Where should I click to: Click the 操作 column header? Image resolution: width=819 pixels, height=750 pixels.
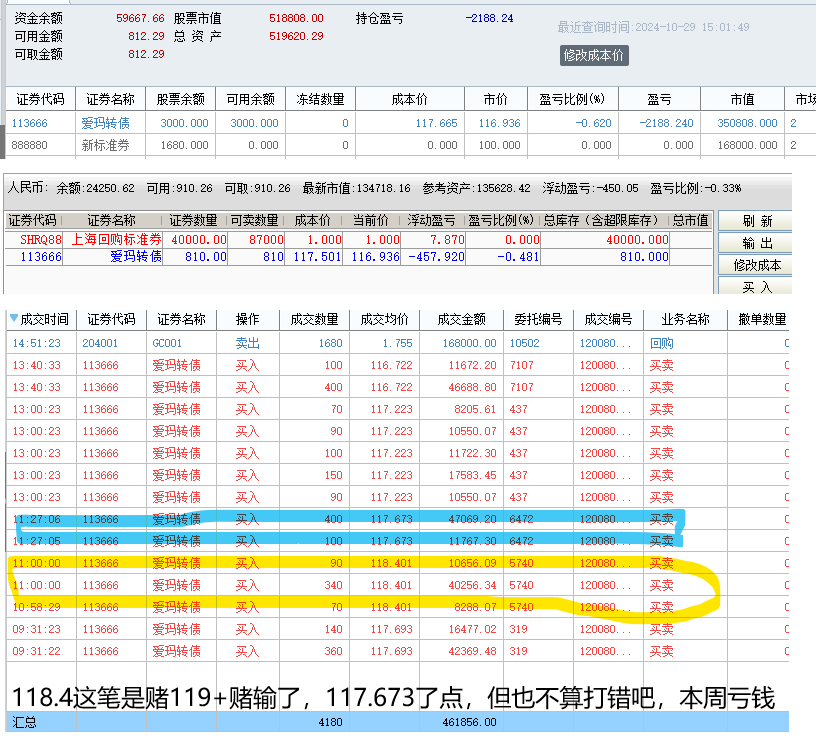coord(247,319)
